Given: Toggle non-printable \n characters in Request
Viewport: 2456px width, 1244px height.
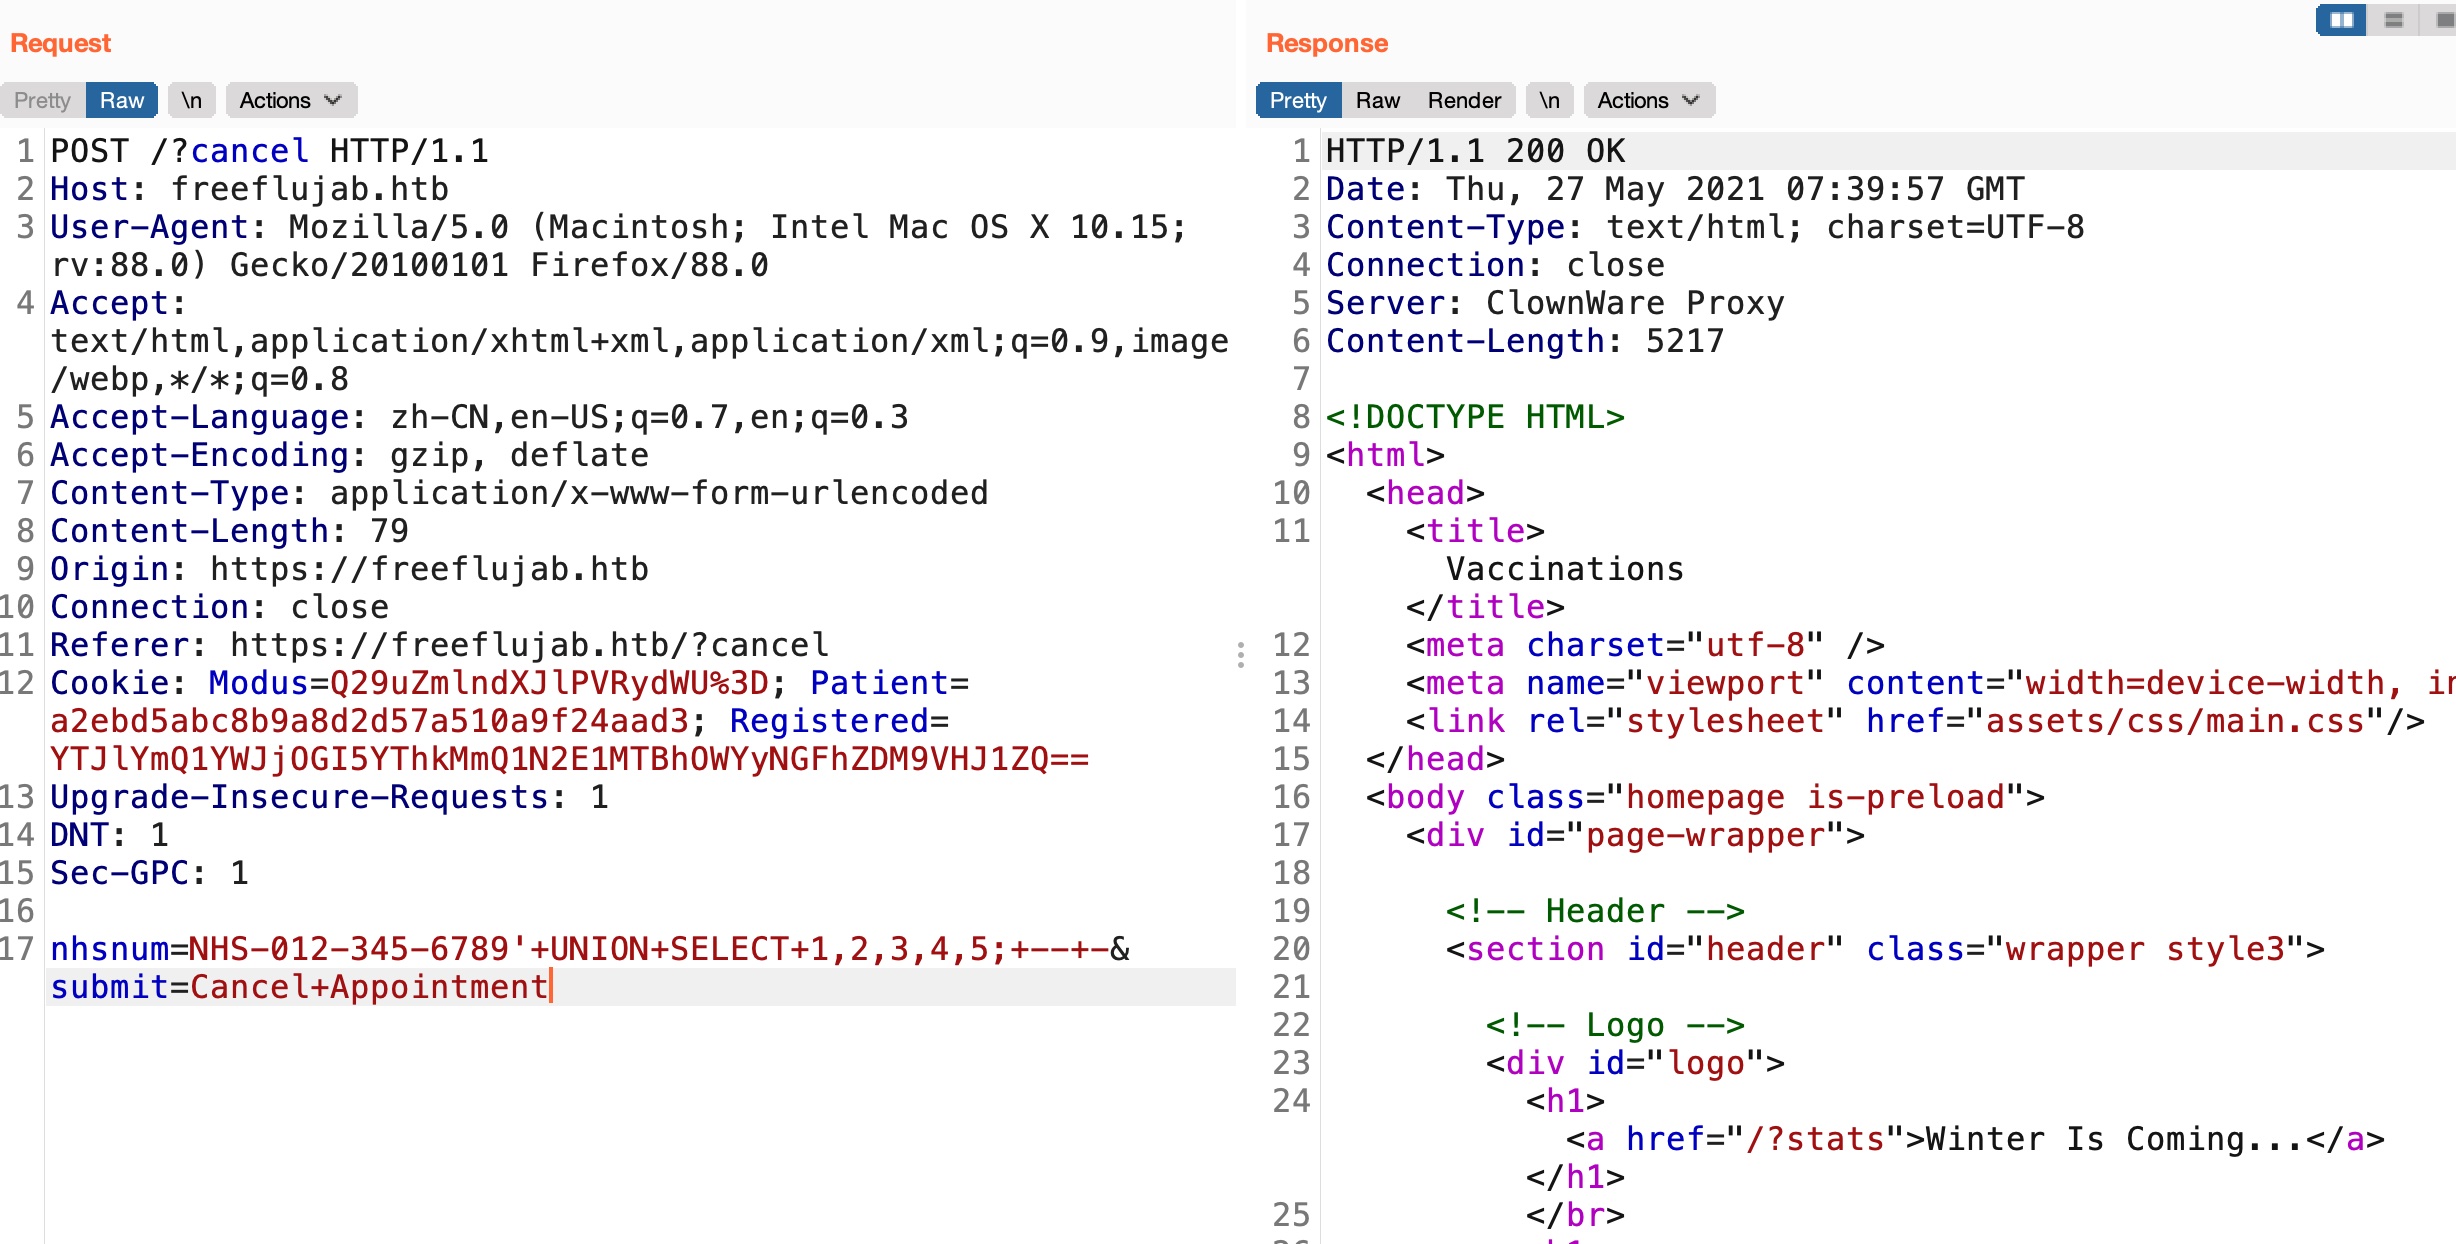Looking at the screenshot, I should pyautogui.click(x=191, y=100).
